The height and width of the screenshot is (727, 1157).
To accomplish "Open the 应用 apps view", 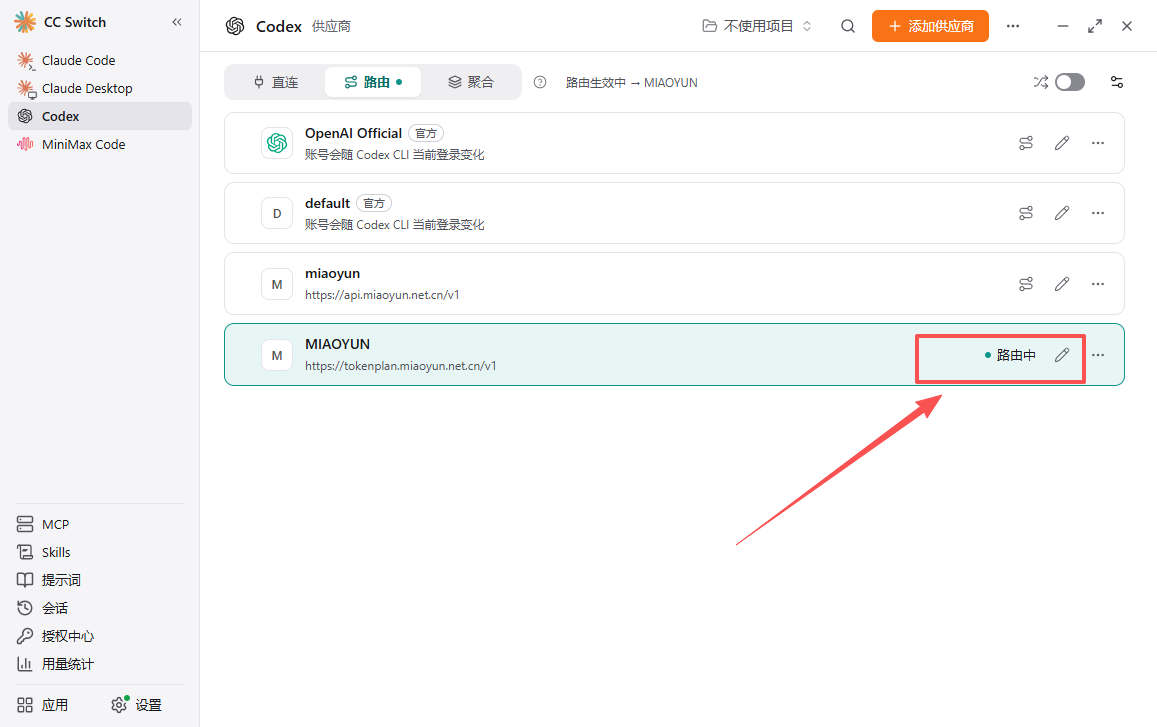I will pos(42,705).
